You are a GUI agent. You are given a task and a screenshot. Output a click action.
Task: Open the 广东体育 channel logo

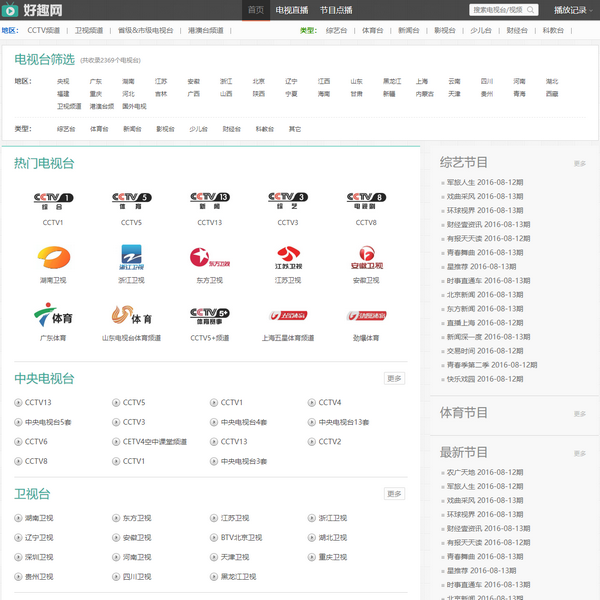53,316
